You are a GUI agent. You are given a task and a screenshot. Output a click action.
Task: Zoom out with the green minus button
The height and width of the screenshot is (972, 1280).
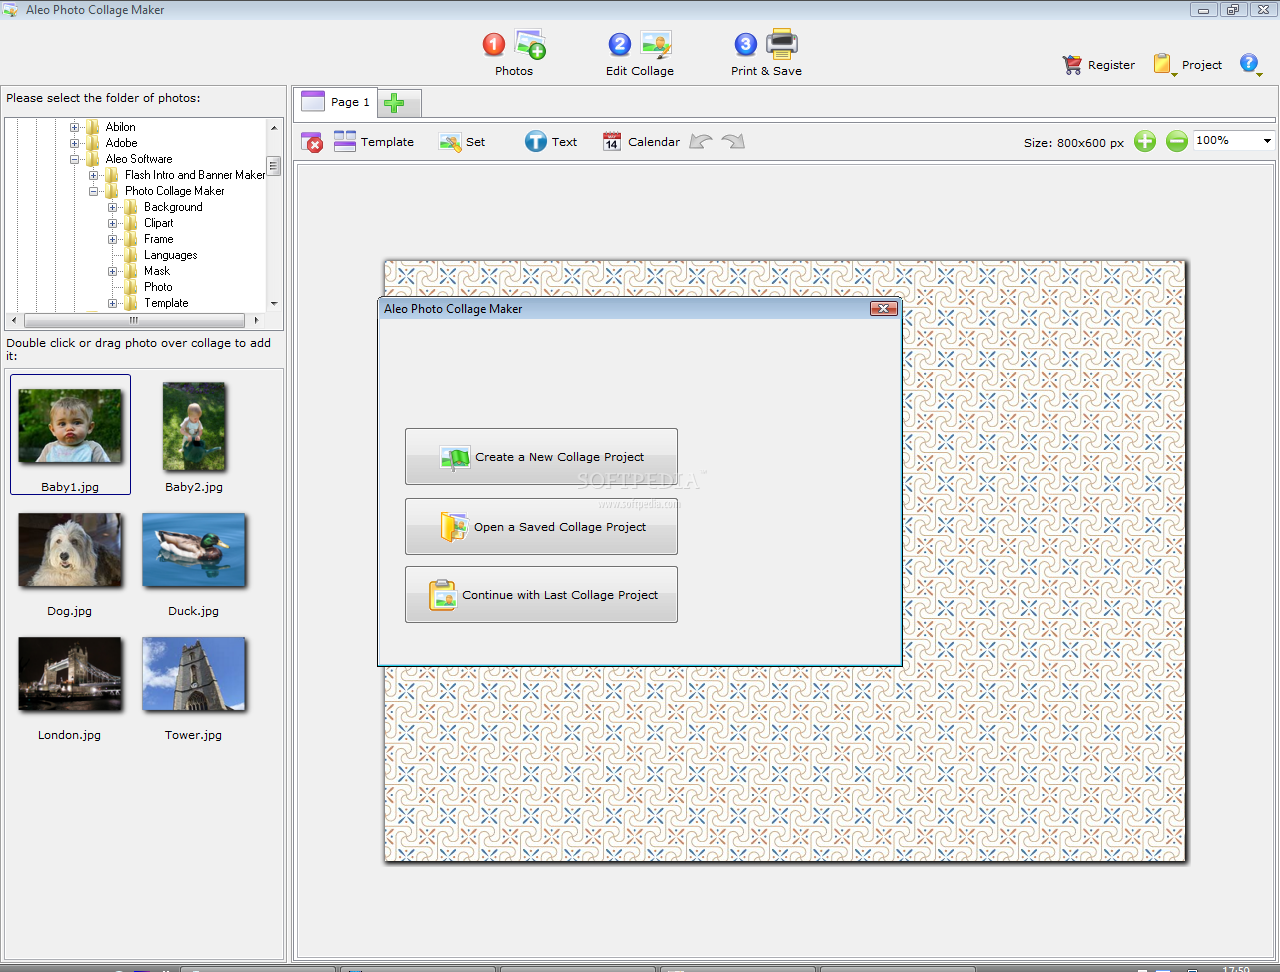1177,141
